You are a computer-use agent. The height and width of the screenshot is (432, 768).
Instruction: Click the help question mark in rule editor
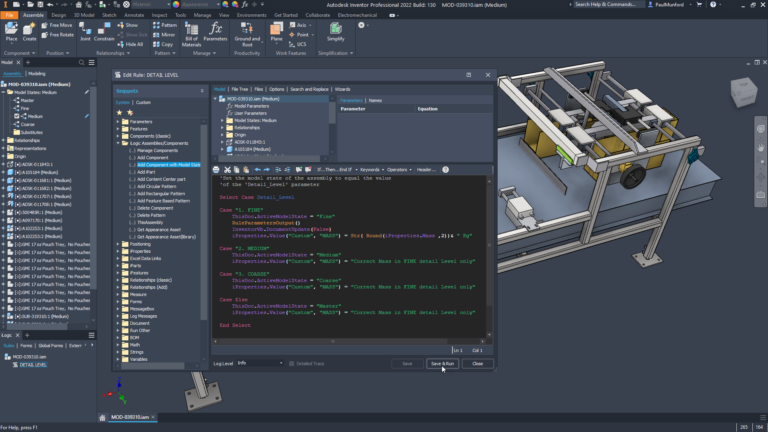click(x=445, y=169)
